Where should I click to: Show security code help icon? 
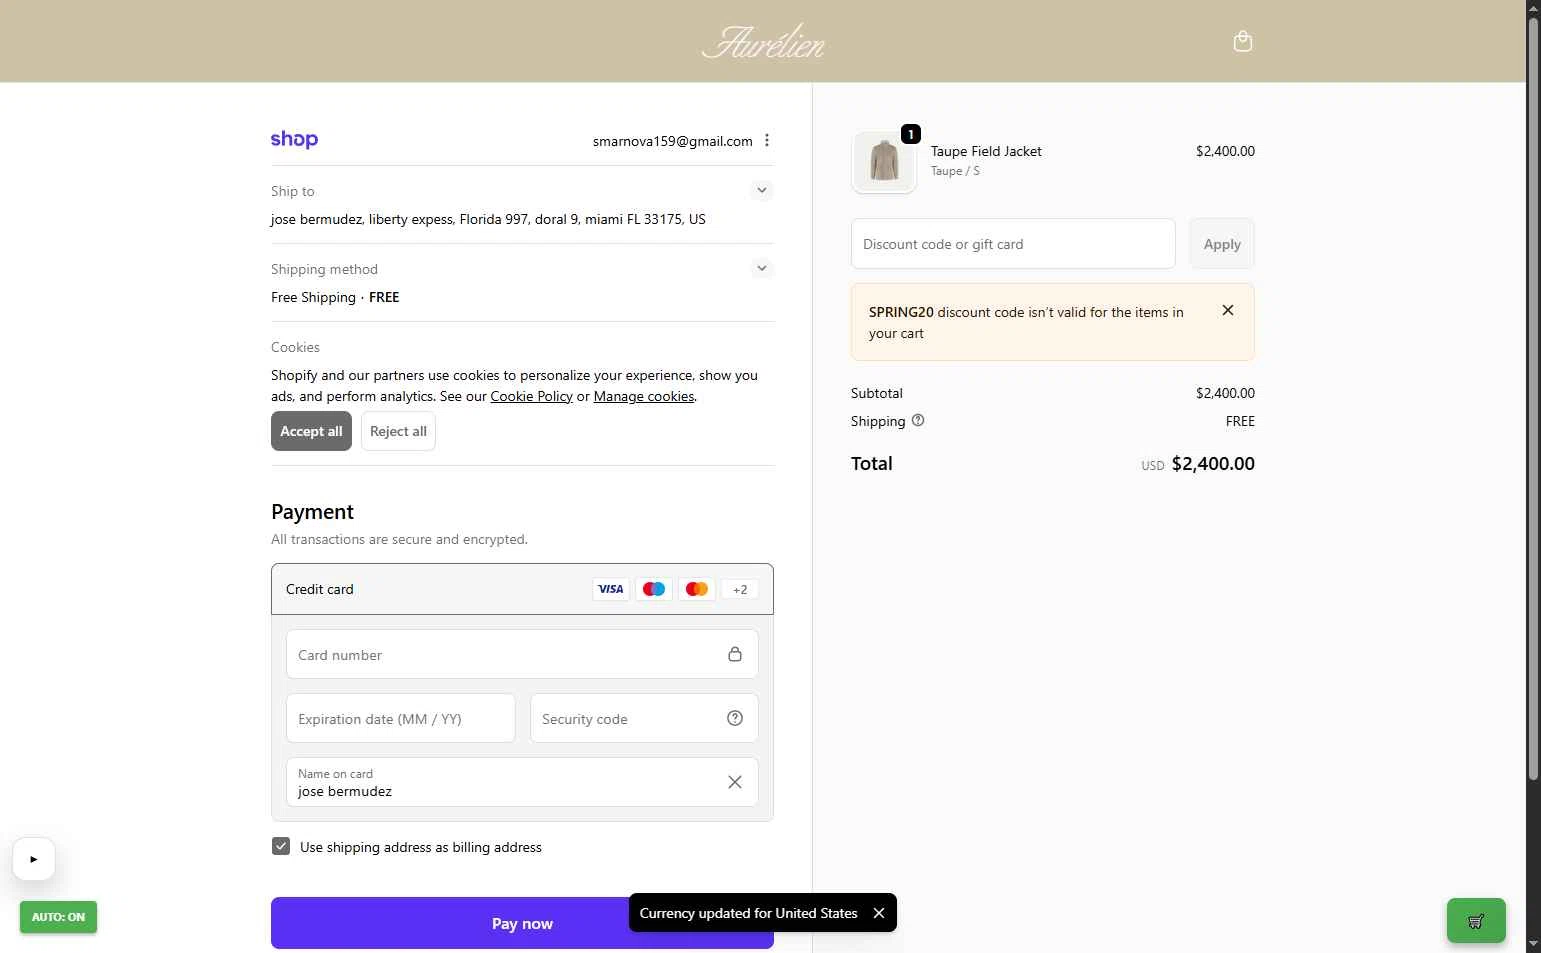tap(735, 718)
